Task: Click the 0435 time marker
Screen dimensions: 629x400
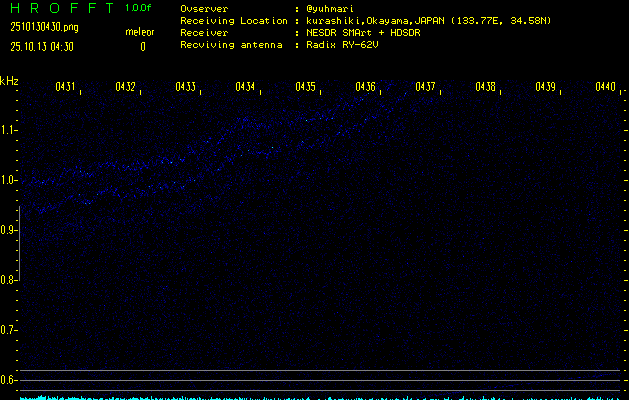Action: [305, 87]
